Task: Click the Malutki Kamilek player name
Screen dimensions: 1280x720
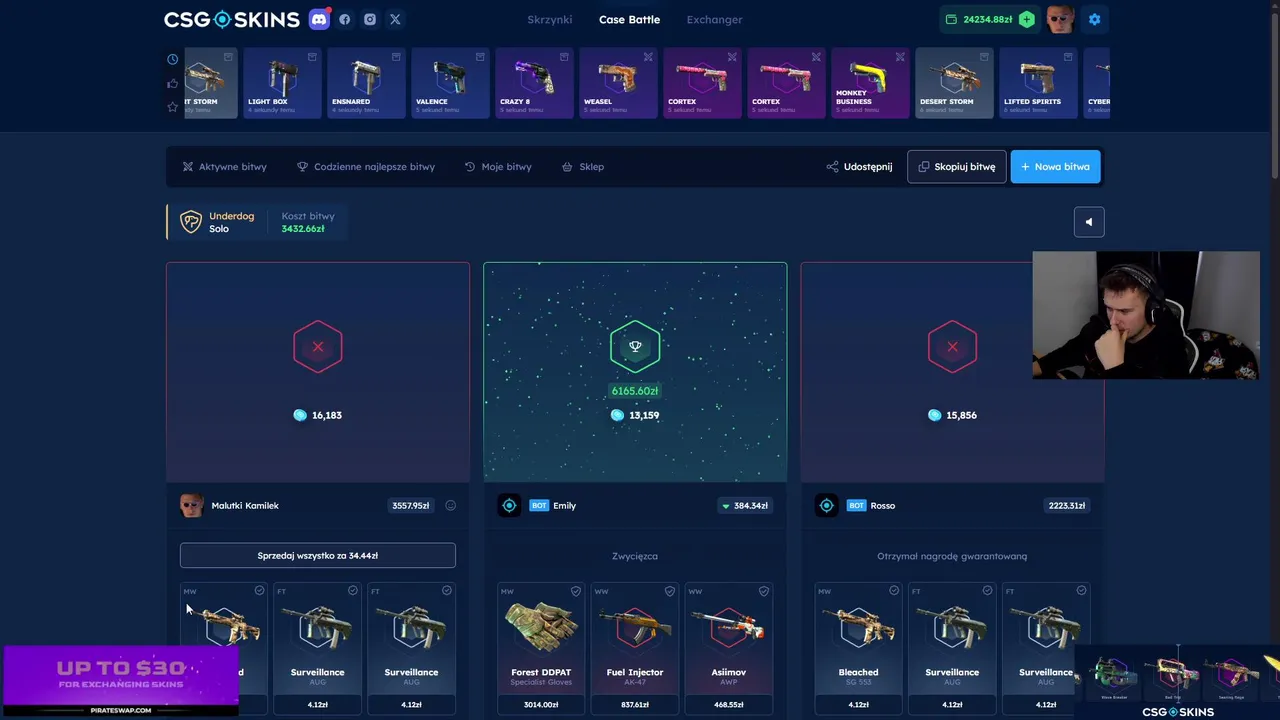Action: click(x=245, y=506)
